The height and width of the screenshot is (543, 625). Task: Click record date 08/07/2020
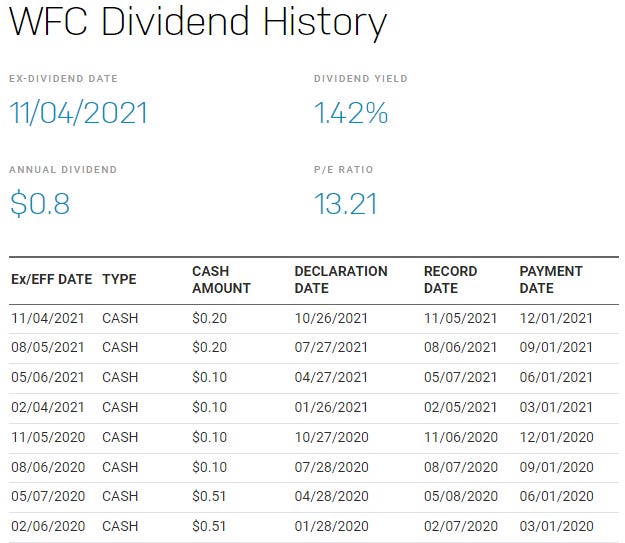tap(461, 467)
